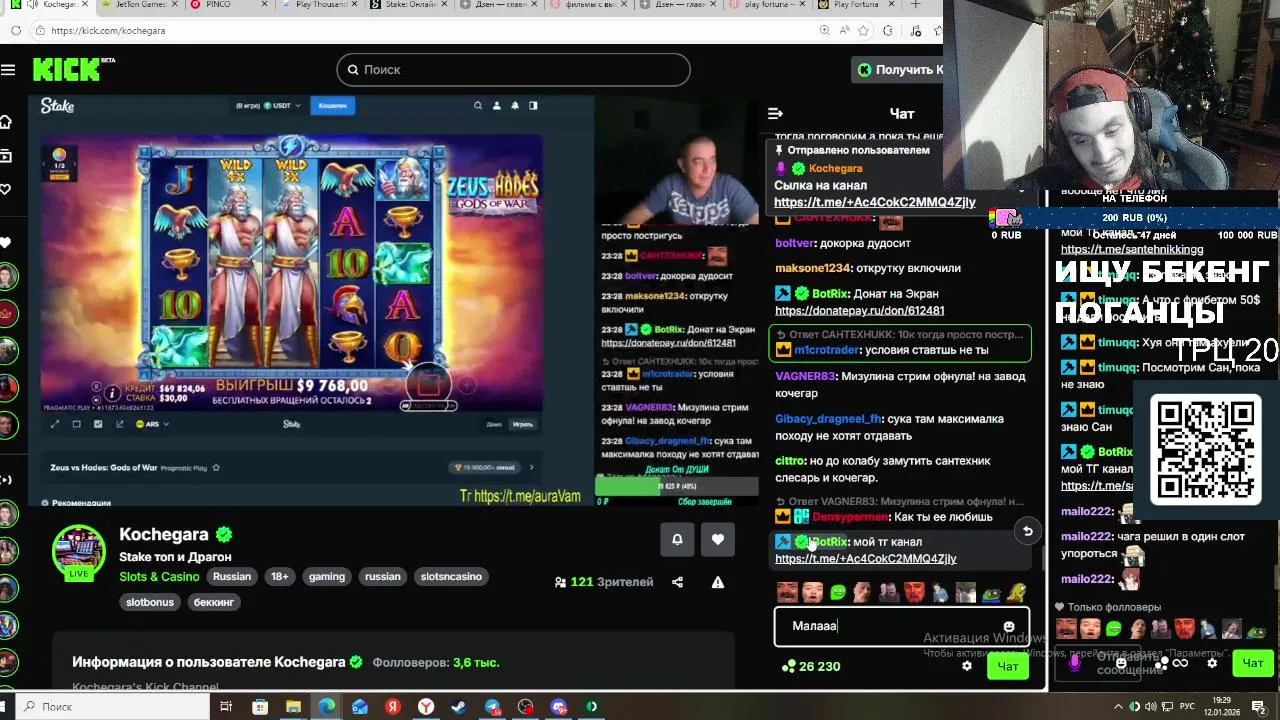Select the беккинг tag
The image size is (1280, 720).
tap(214, 602)
